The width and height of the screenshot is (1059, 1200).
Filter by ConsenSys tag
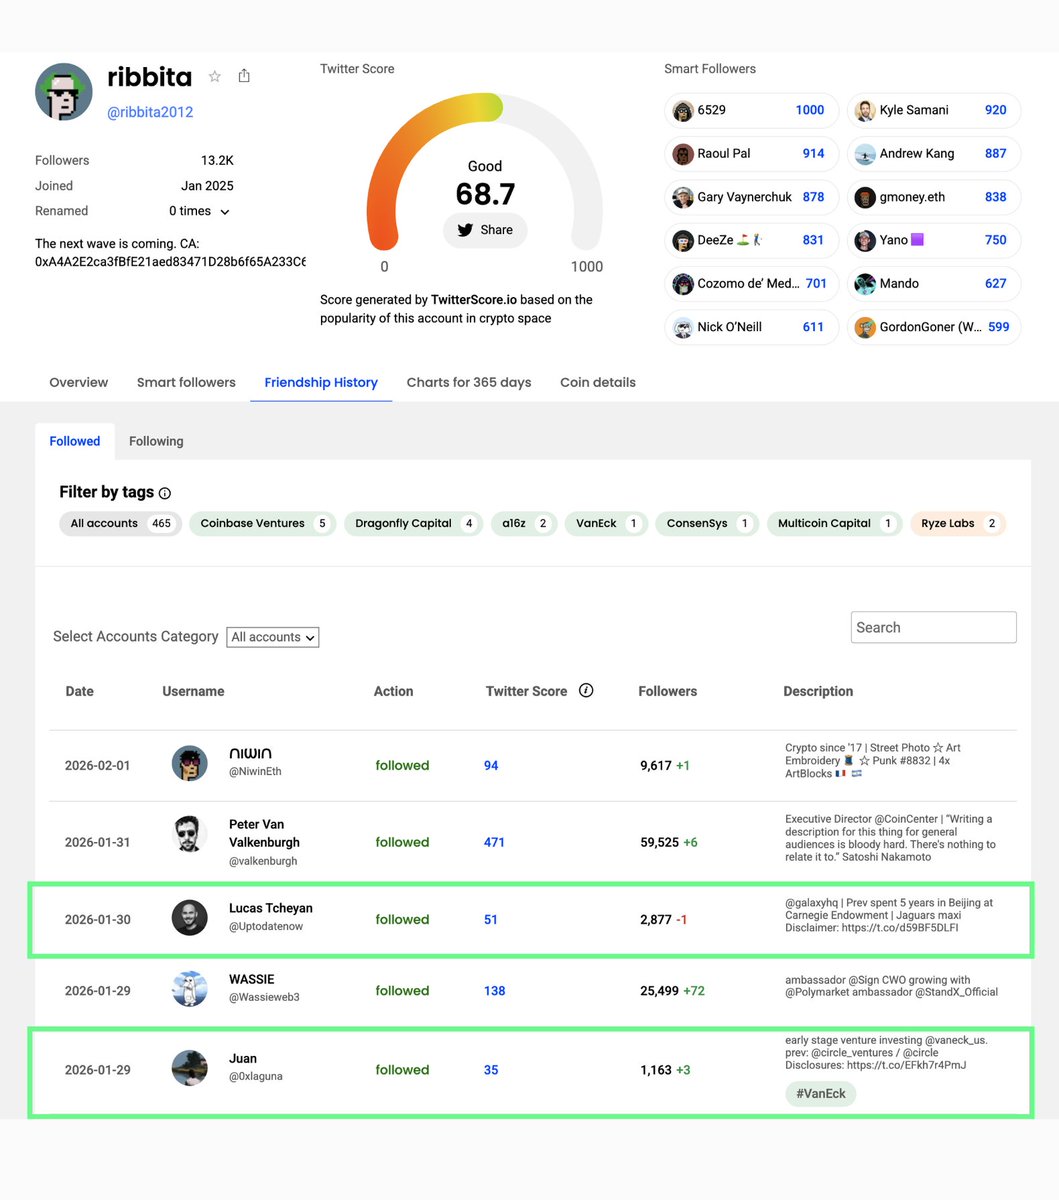707,523
